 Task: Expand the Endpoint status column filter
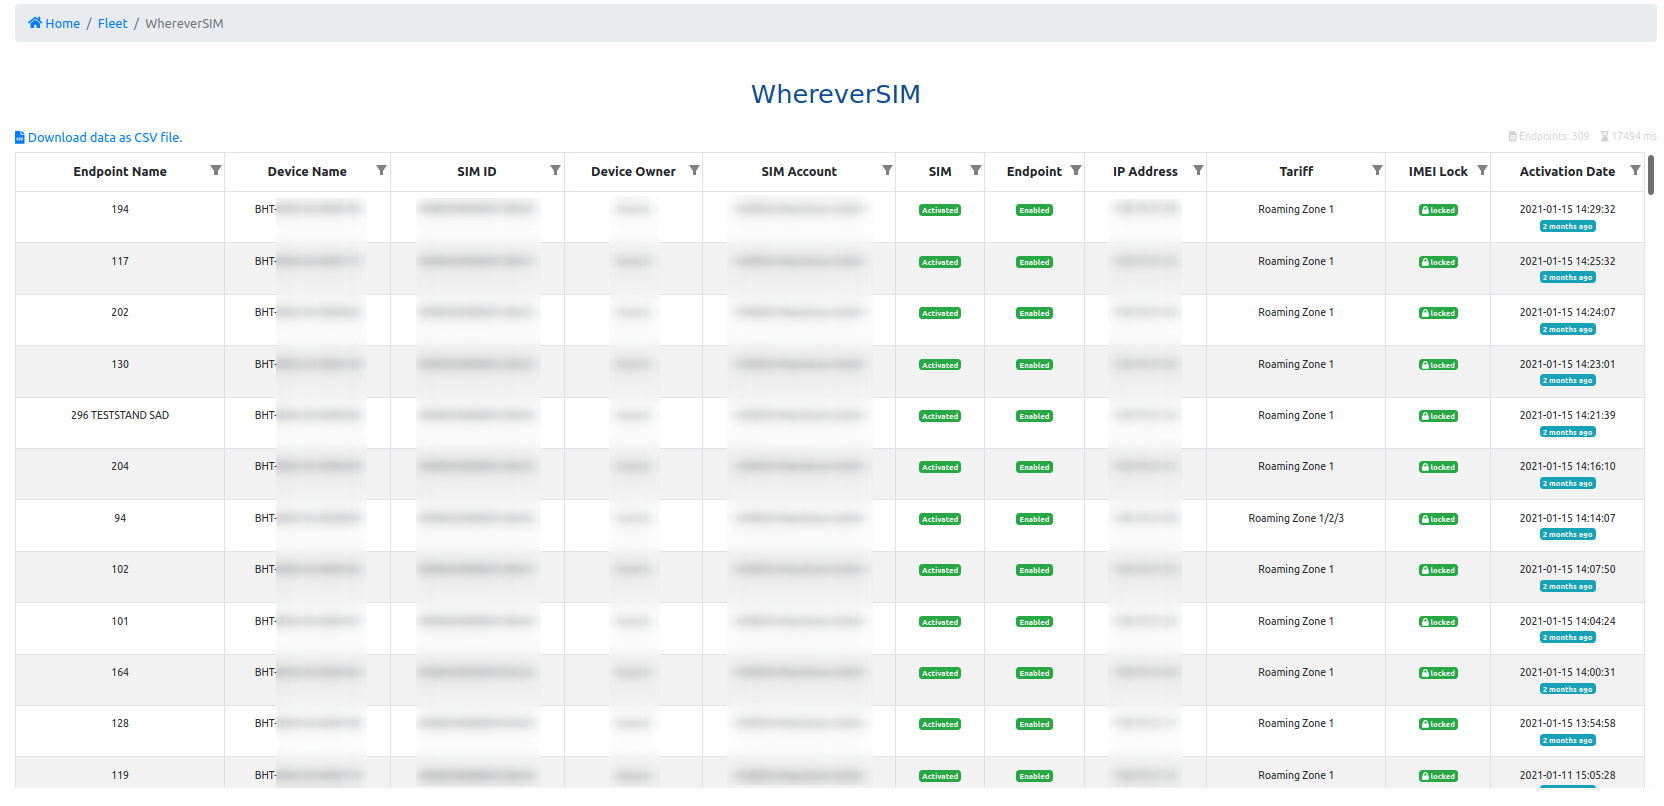[1076, 171]
